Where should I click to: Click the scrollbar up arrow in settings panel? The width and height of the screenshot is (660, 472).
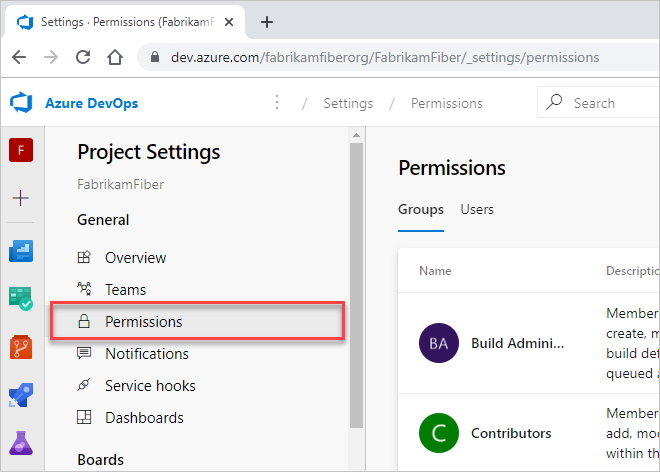coord(357,135)
